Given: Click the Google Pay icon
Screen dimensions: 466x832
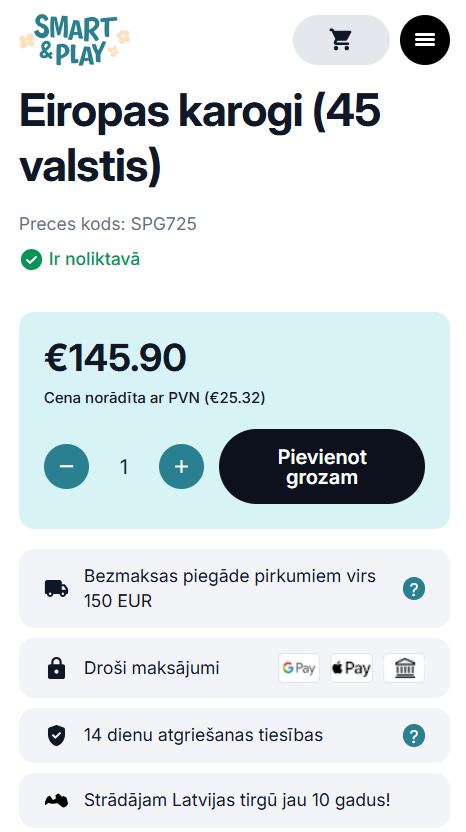Looking at the screenshot, I should click(299, 668).
